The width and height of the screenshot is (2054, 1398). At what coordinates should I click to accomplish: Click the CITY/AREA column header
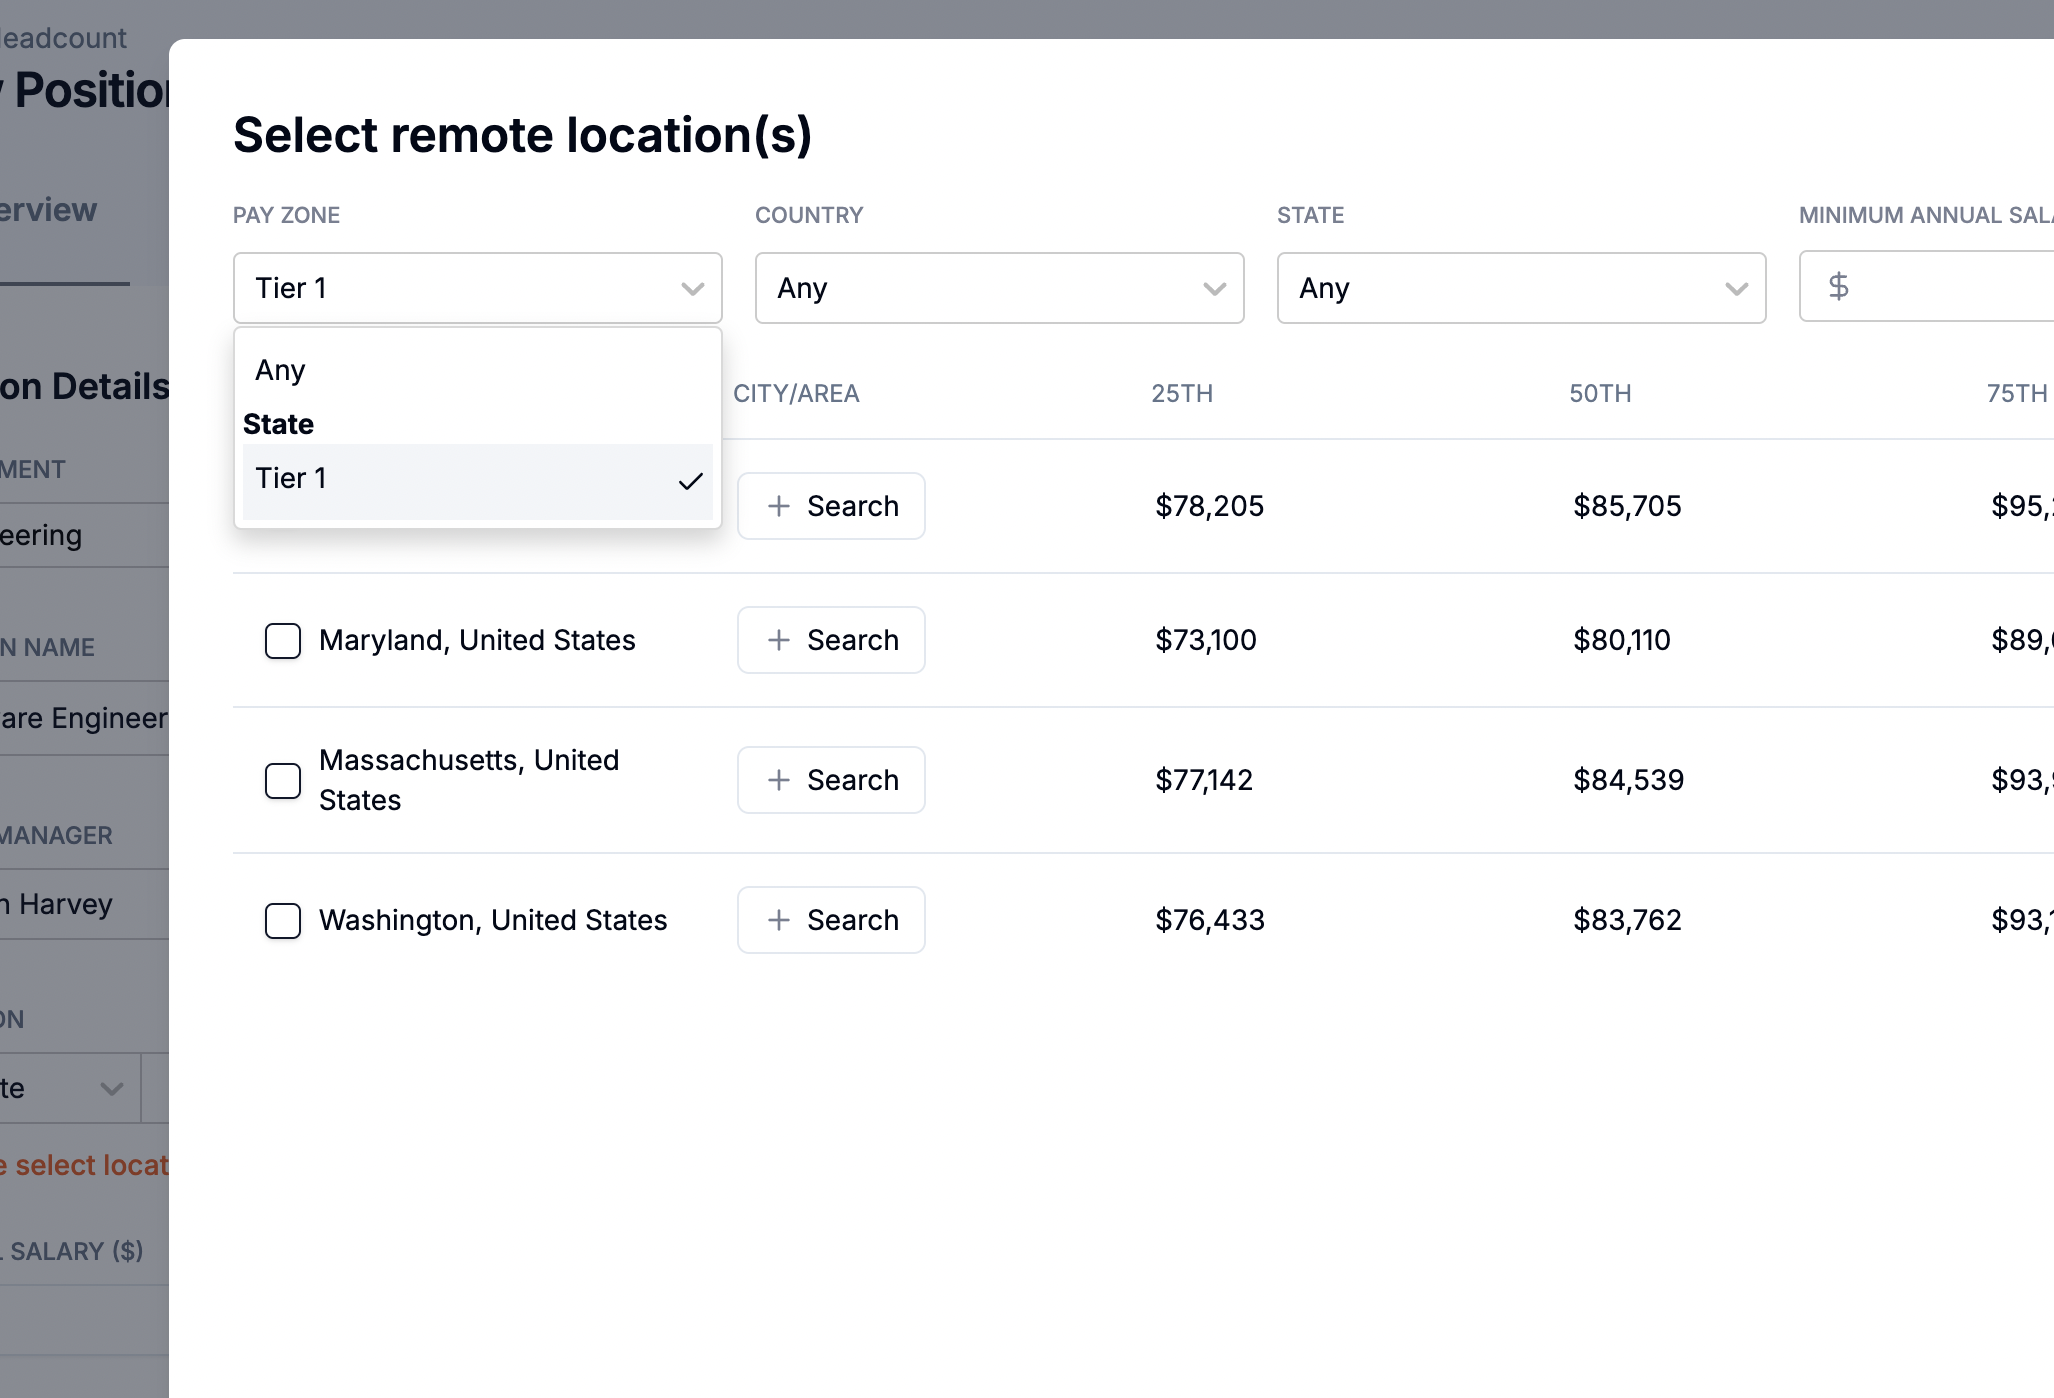tap(796, 393)
